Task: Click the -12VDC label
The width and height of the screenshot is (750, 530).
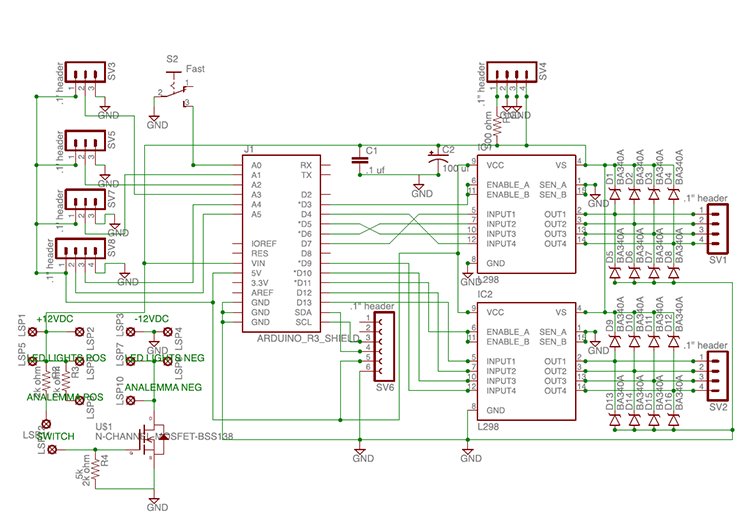Action: pos(152,319)
